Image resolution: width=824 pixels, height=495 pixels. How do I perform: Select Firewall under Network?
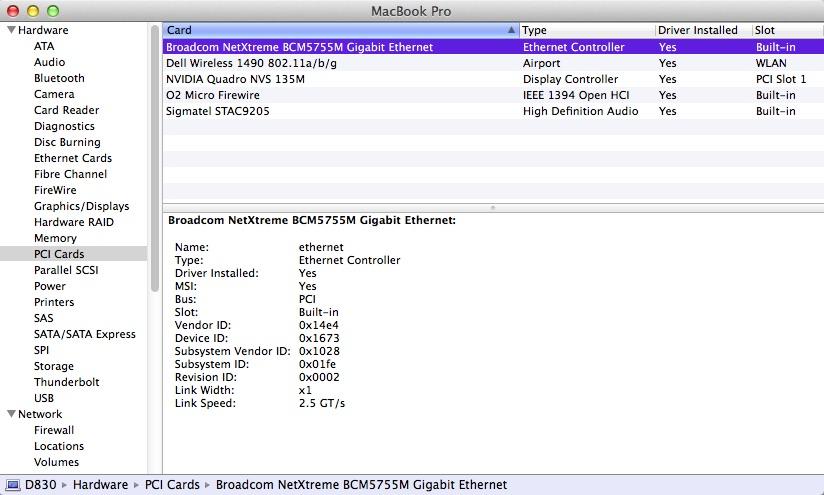[x=54, y=430]
